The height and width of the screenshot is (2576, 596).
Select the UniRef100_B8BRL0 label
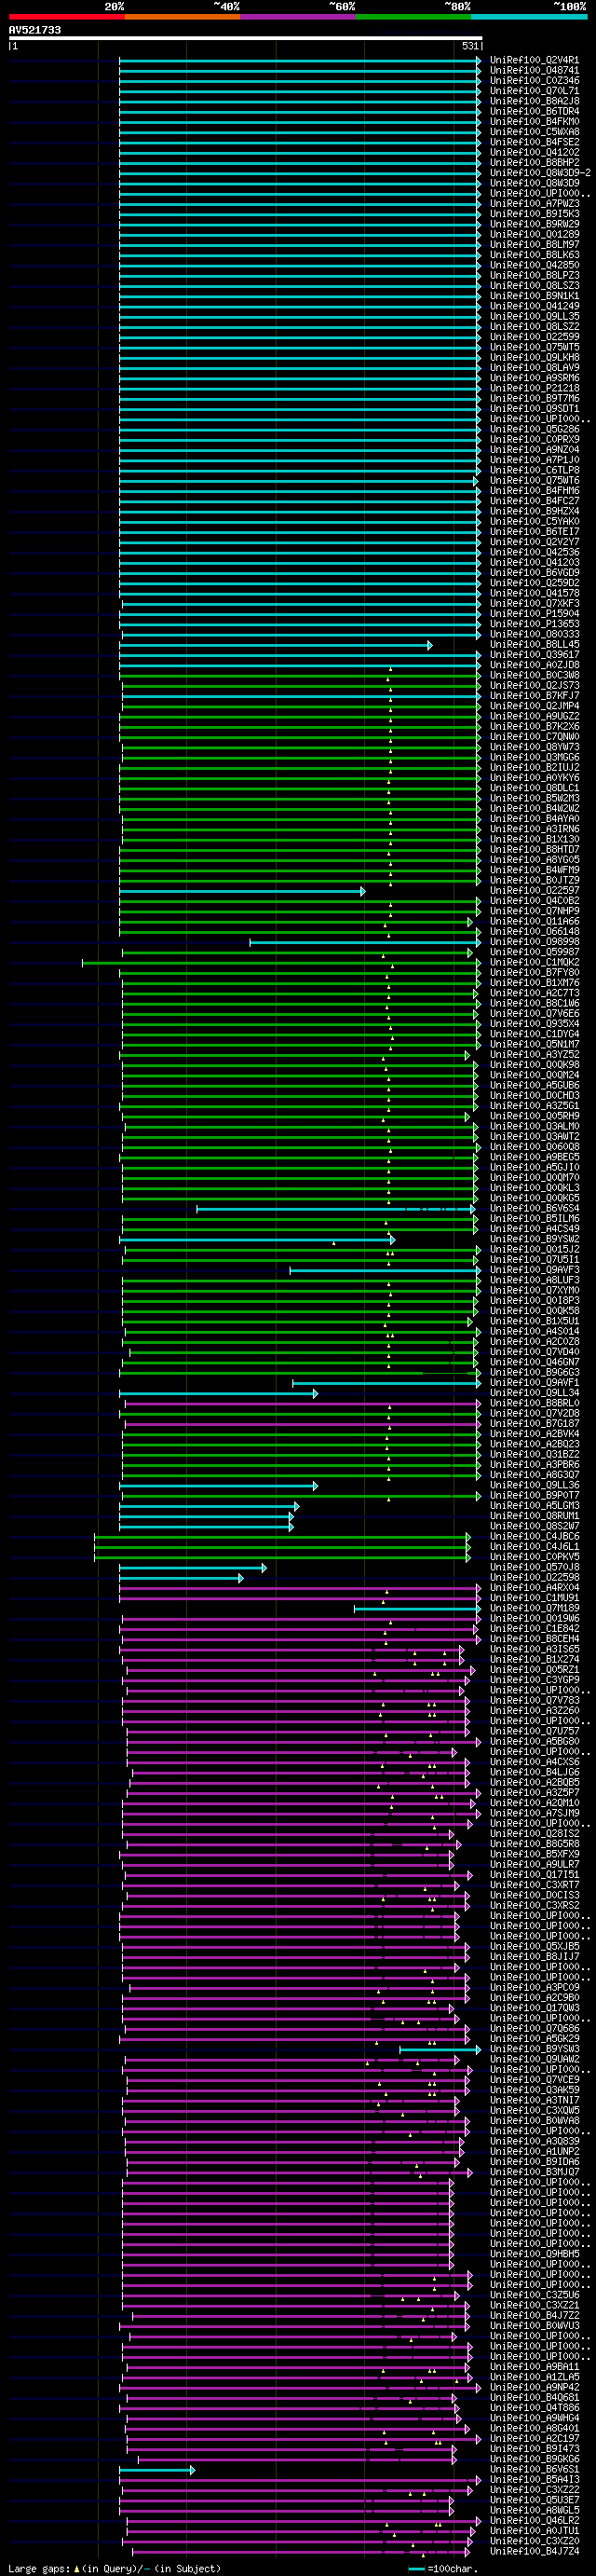point(534,1403)
